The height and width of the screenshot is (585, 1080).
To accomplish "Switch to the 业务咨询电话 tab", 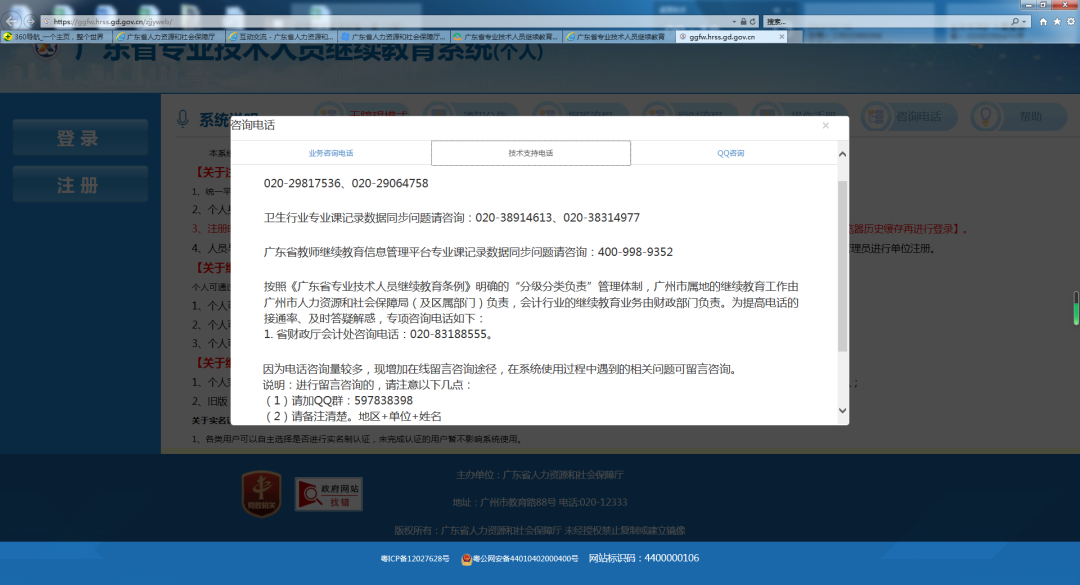I will 331,153.
